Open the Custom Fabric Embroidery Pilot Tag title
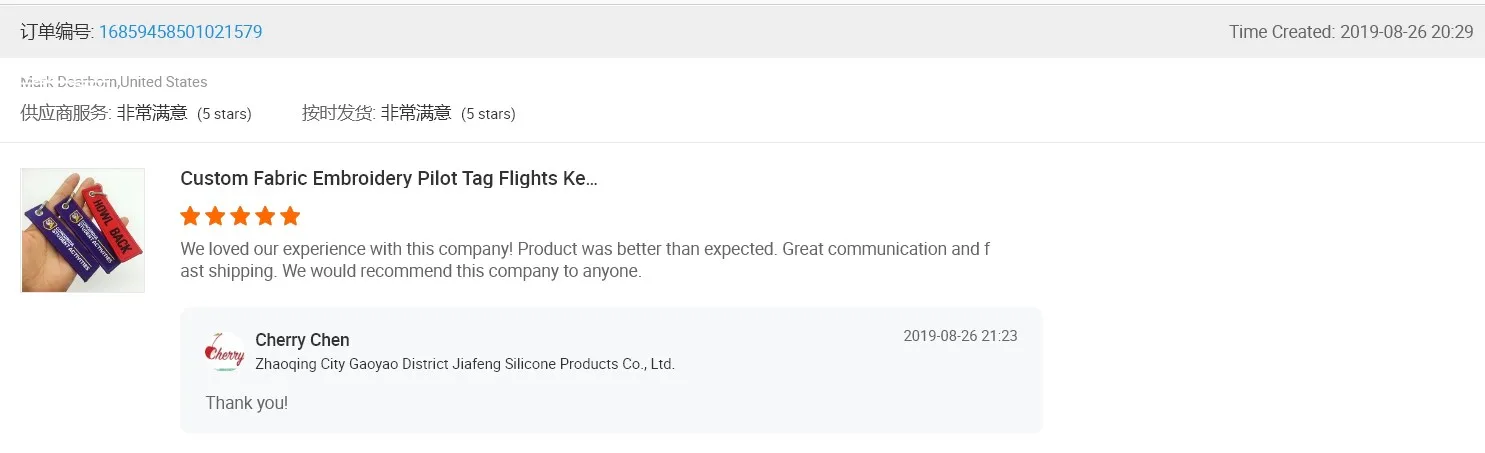 388,179
